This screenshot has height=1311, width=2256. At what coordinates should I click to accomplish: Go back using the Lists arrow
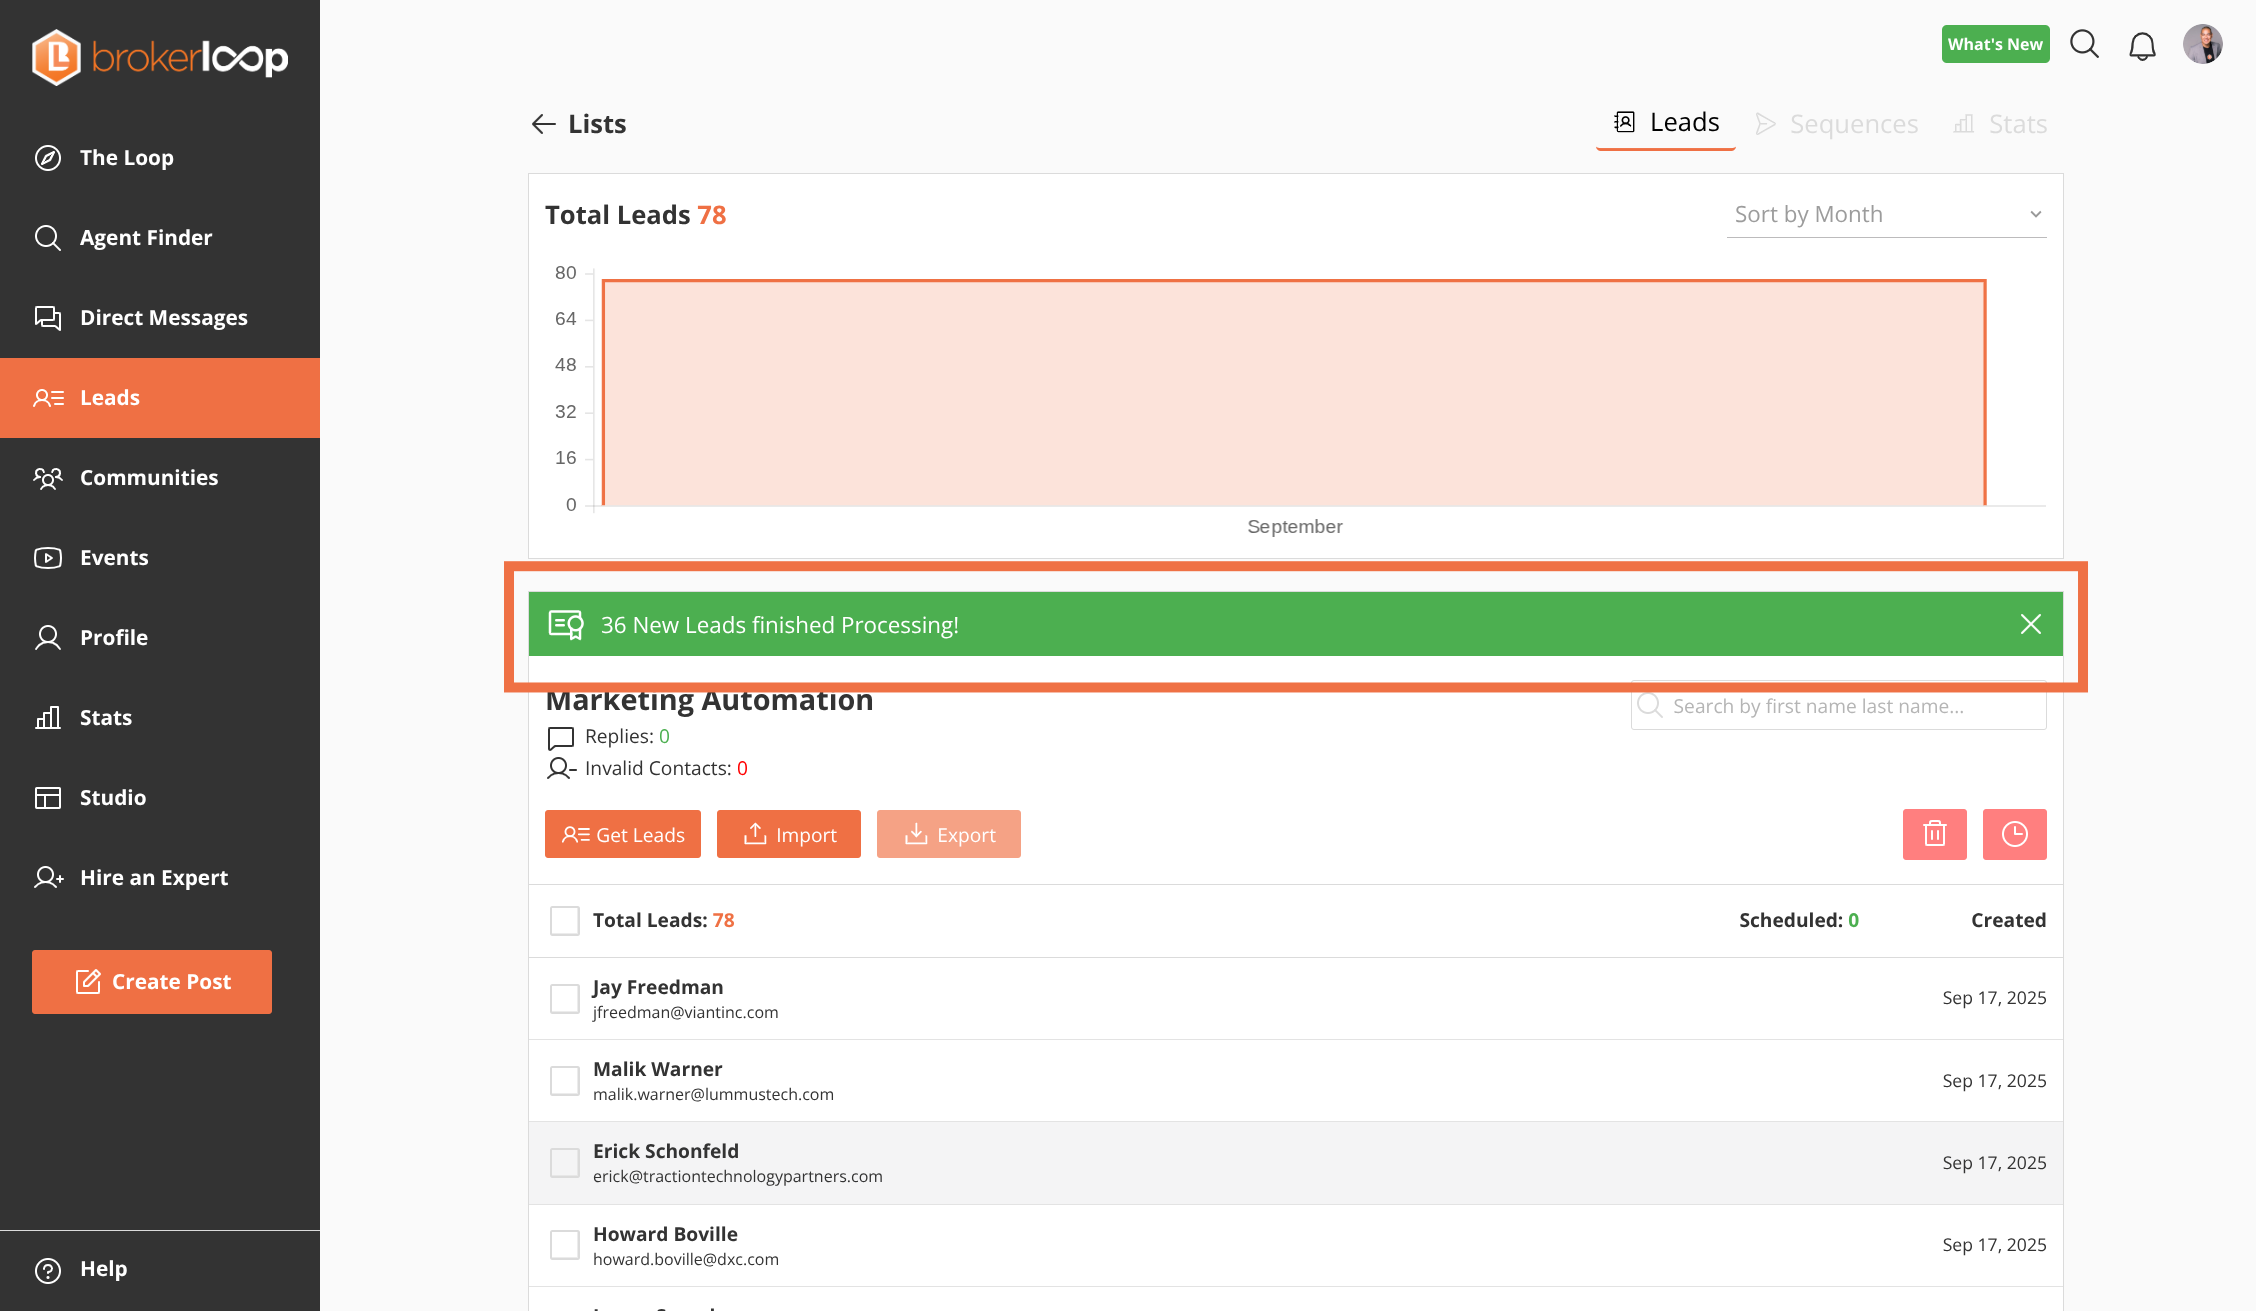pyautogui.click(x=543, y=124)
